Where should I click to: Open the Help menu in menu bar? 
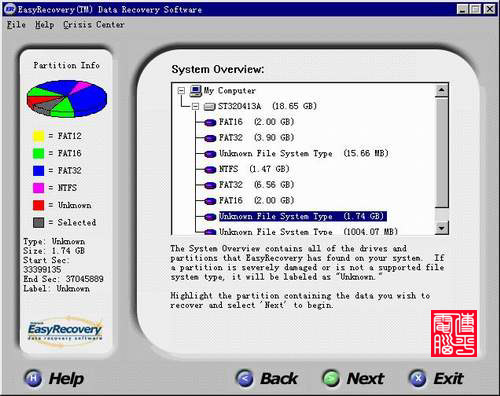(x=45, y=25)
